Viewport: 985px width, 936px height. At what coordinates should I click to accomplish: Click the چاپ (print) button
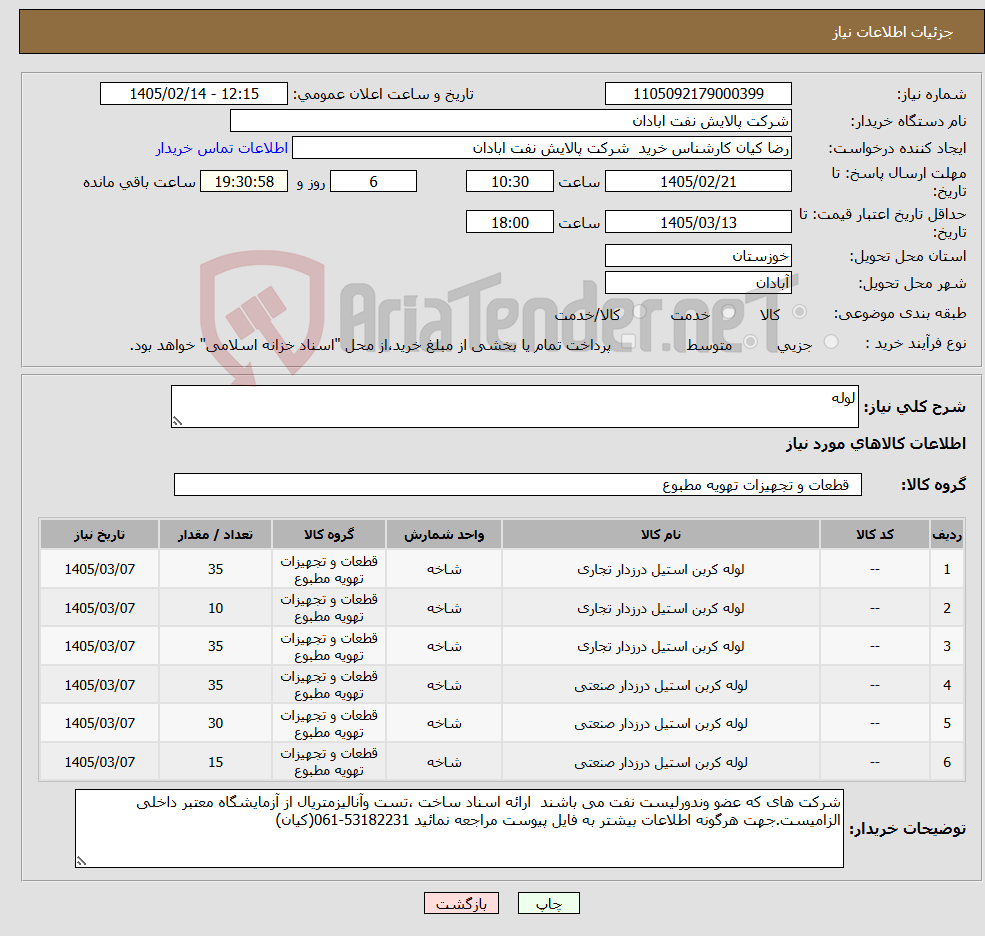point(548,903)
